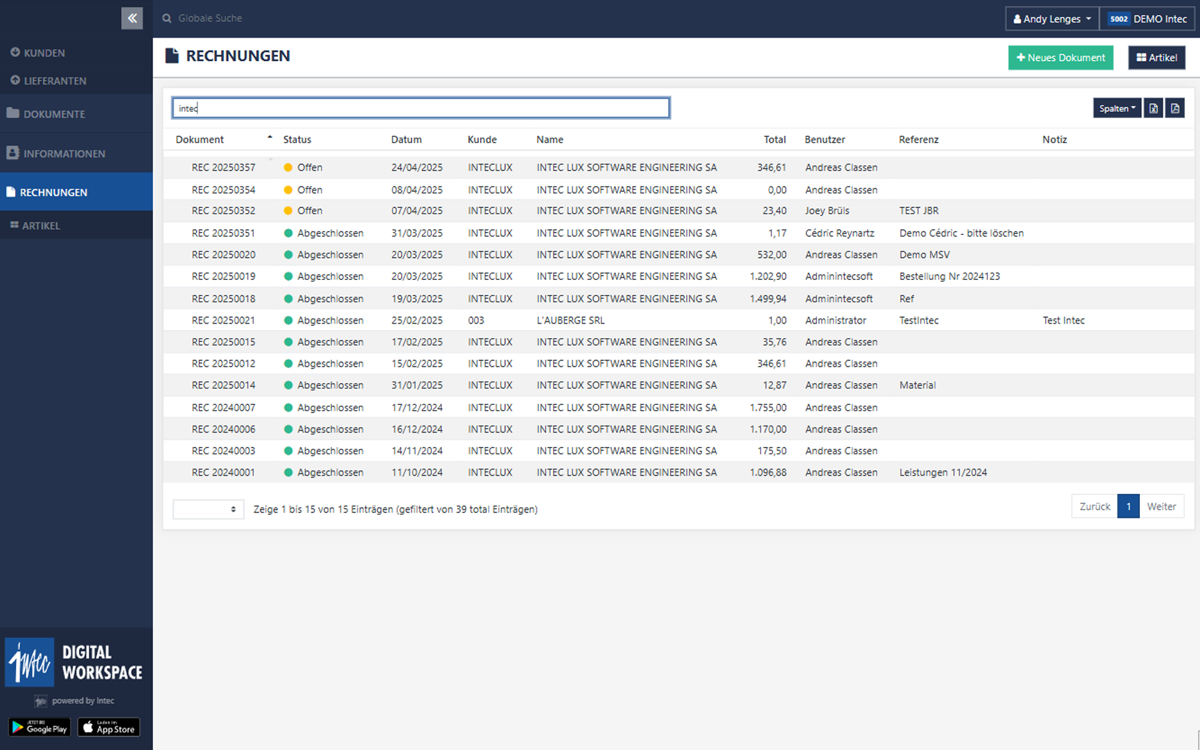The image size is (1200, 750).
Task: Select invoice REC 20250012
Action: click(224, 364)
